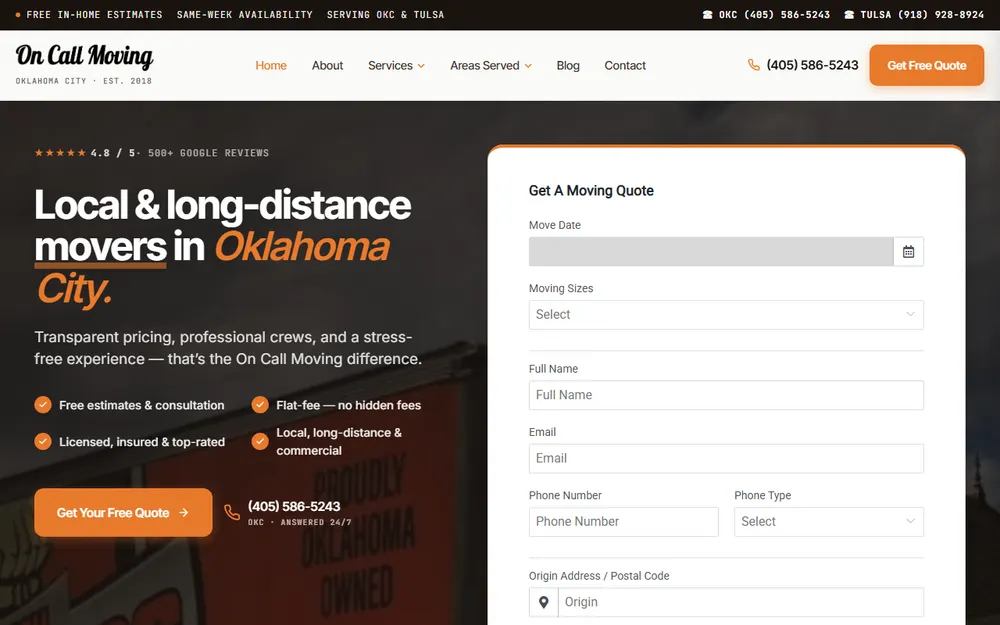Click the Get A Moving Quote heading

(x=591, y=191)
